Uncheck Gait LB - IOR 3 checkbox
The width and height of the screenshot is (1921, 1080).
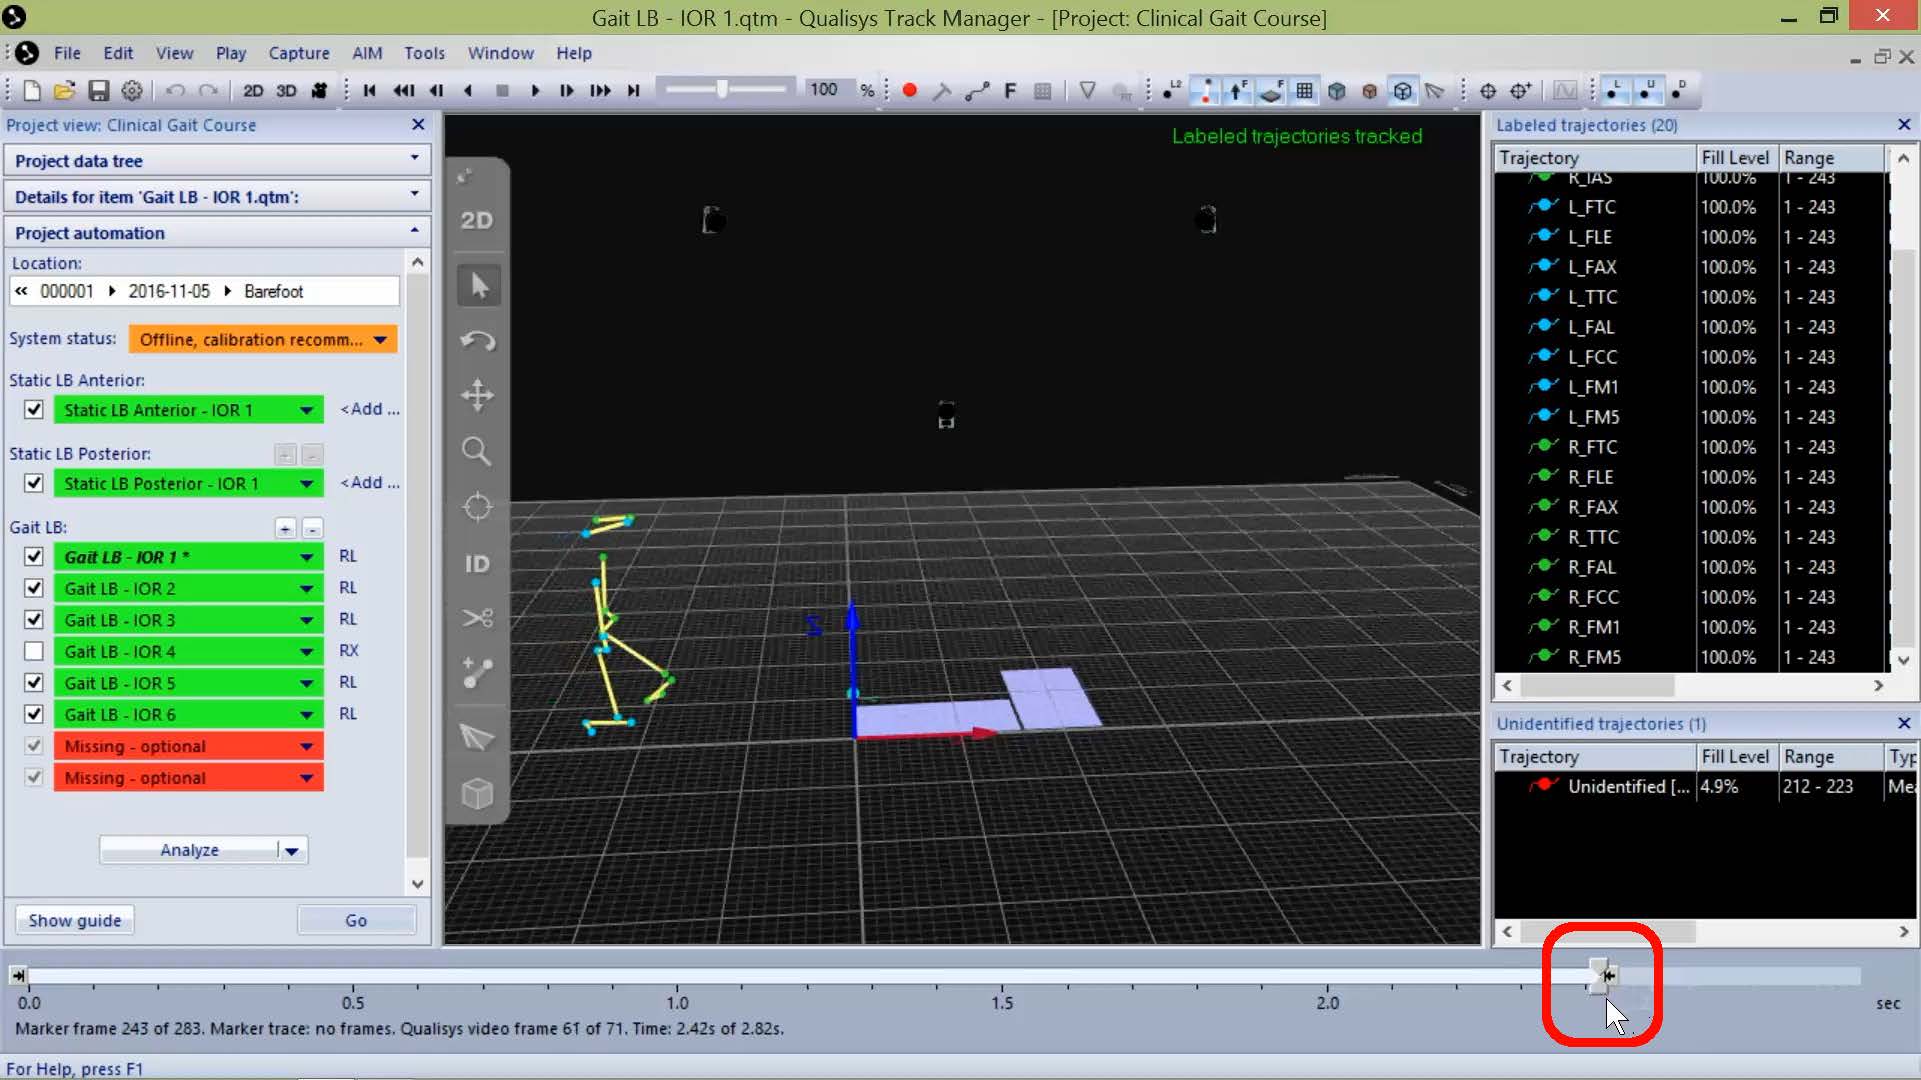(34, 620)
